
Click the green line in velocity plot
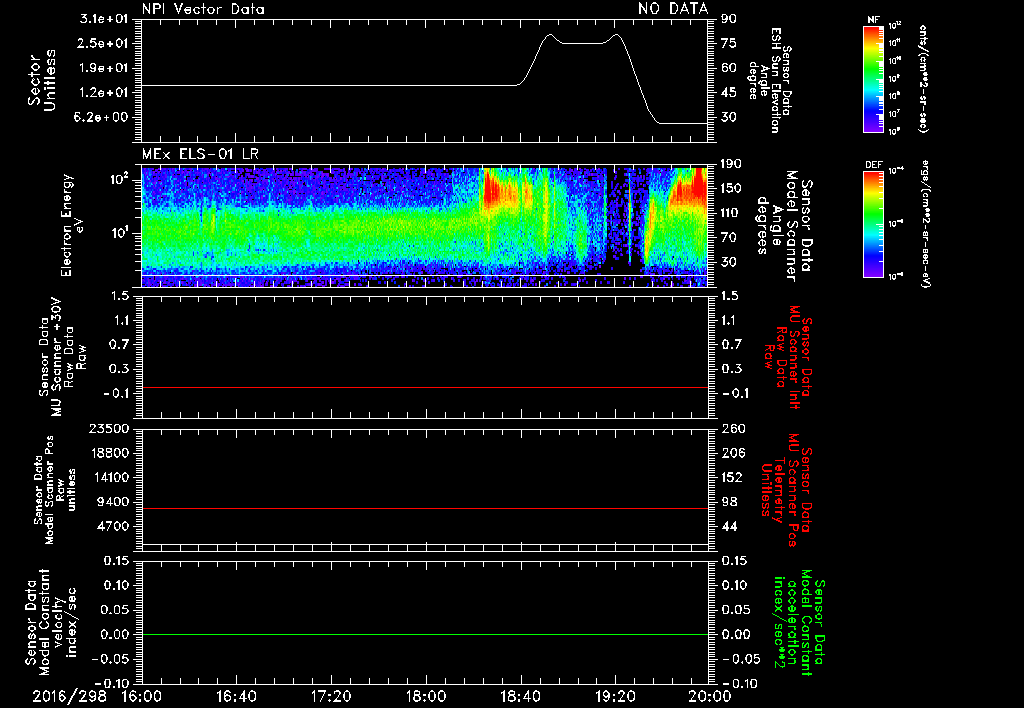(x=425, y=634)
